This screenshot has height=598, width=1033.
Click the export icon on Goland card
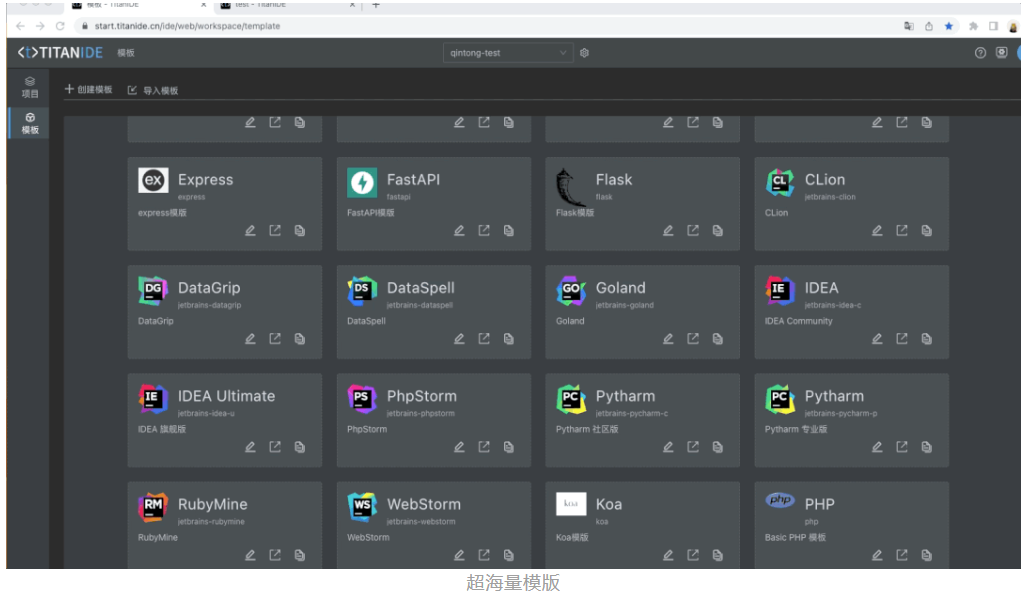693,339
